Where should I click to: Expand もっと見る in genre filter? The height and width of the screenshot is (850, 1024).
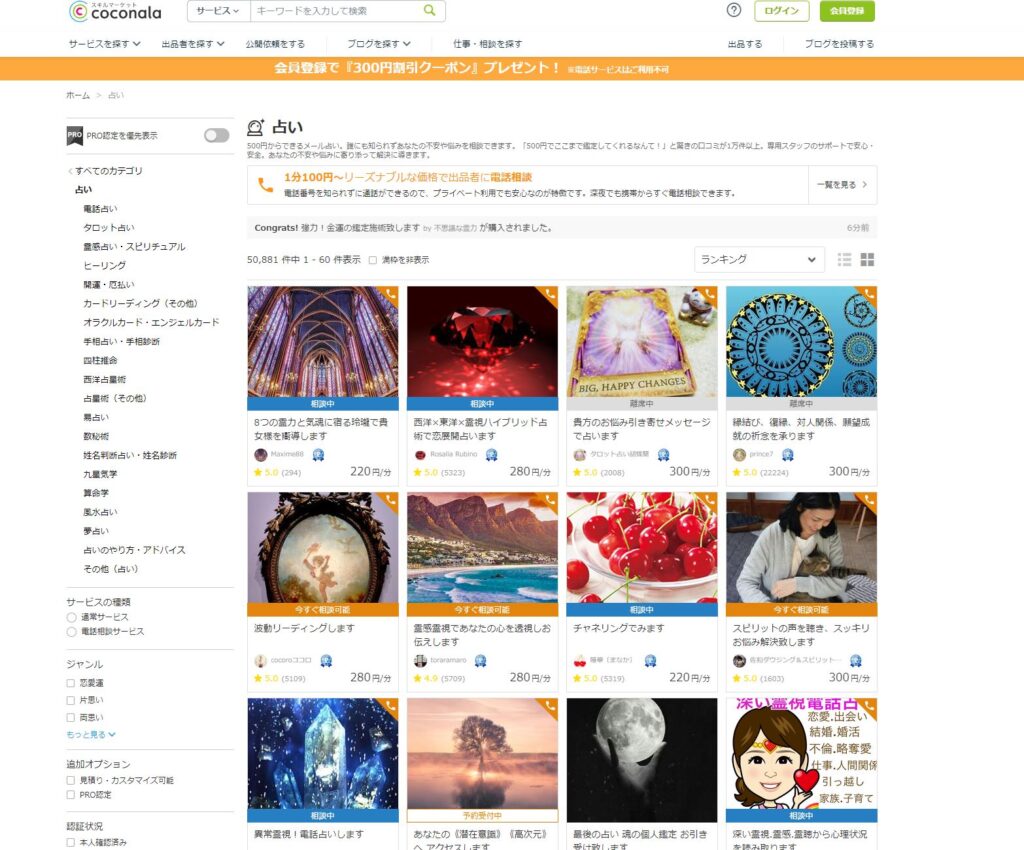91,734
